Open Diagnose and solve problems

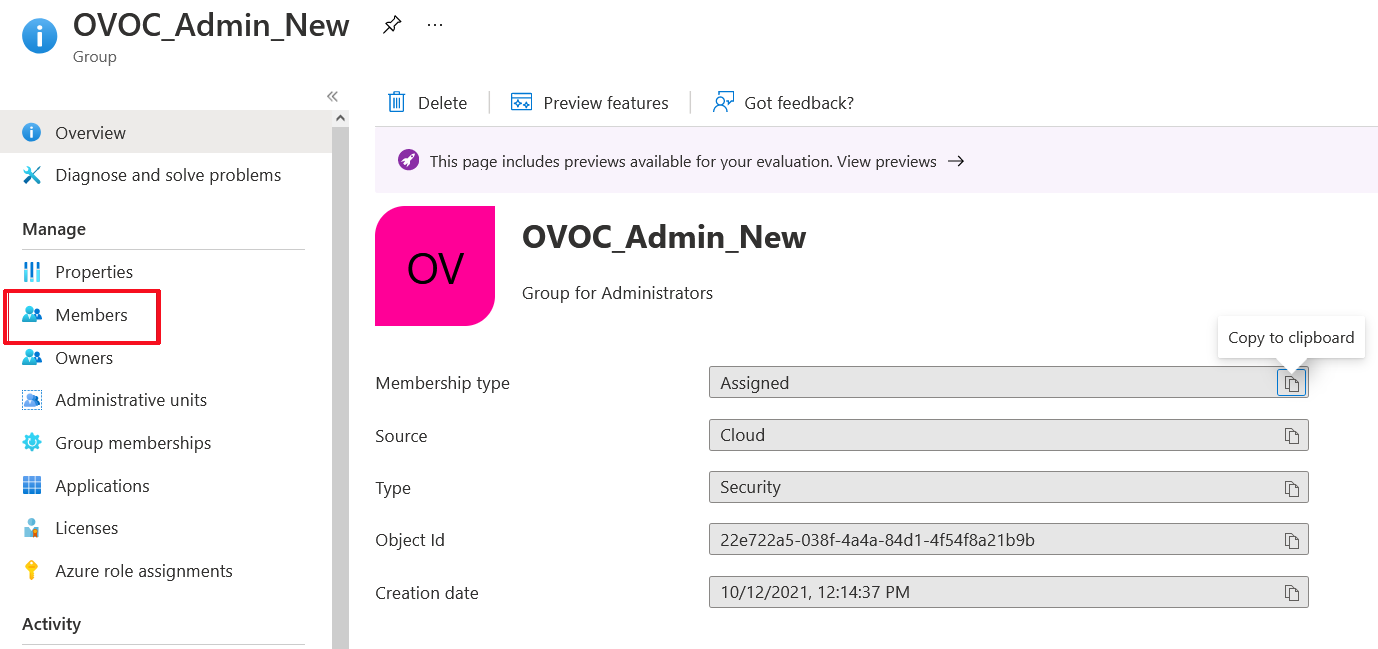(167, 175)
